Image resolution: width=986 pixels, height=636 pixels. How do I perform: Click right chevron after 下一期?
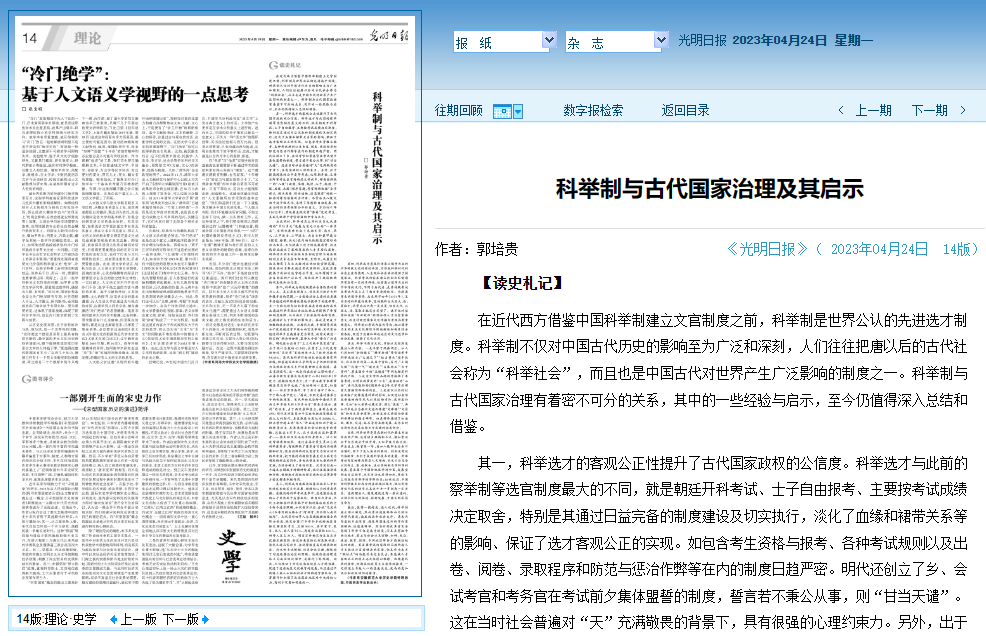tap(963, 110)
